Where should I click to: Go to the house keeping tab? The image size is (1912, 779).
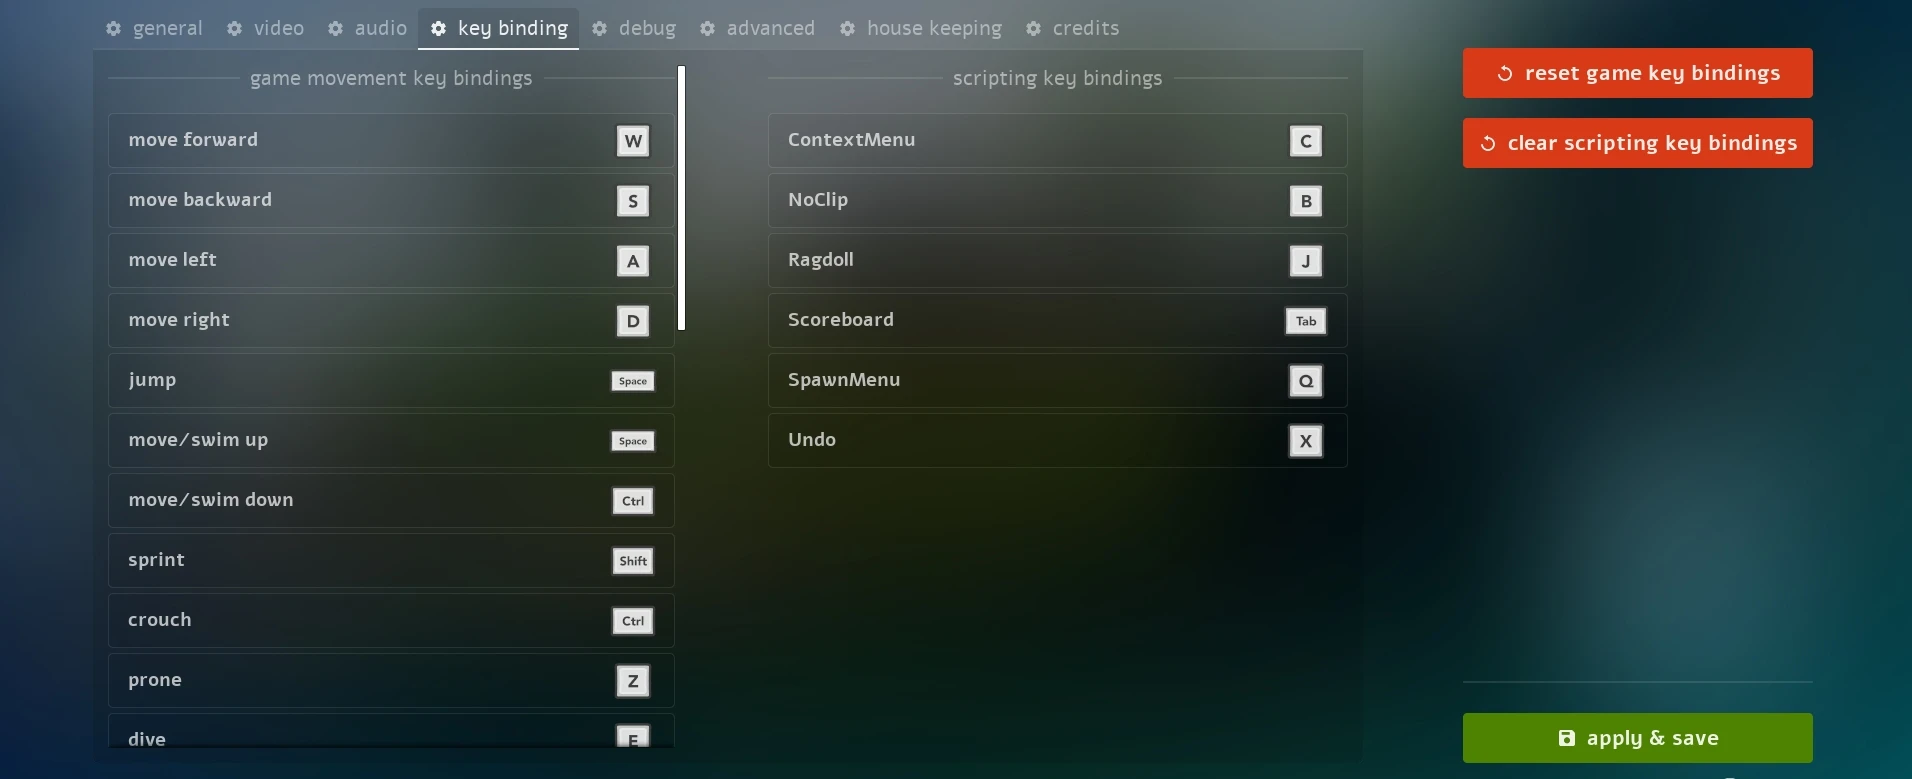pyautogui.click(x=921, y=29)
